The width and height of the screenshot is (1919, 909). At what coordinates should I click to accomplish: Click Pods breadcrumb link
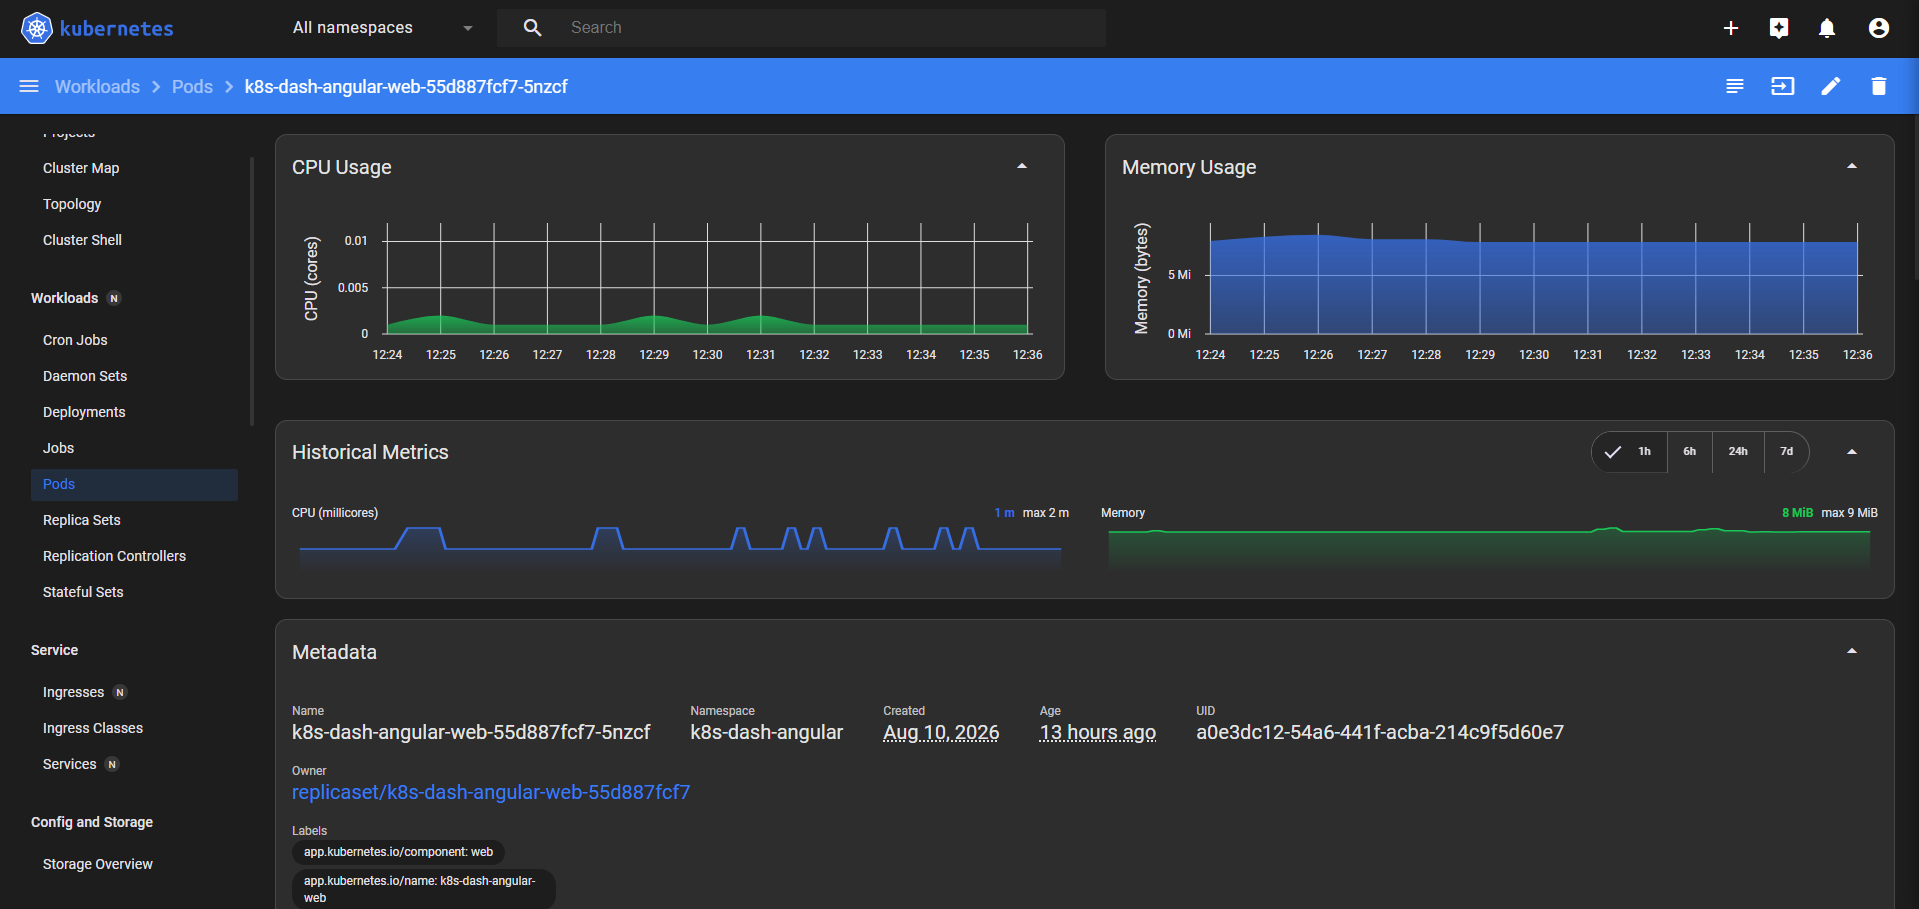192,87
